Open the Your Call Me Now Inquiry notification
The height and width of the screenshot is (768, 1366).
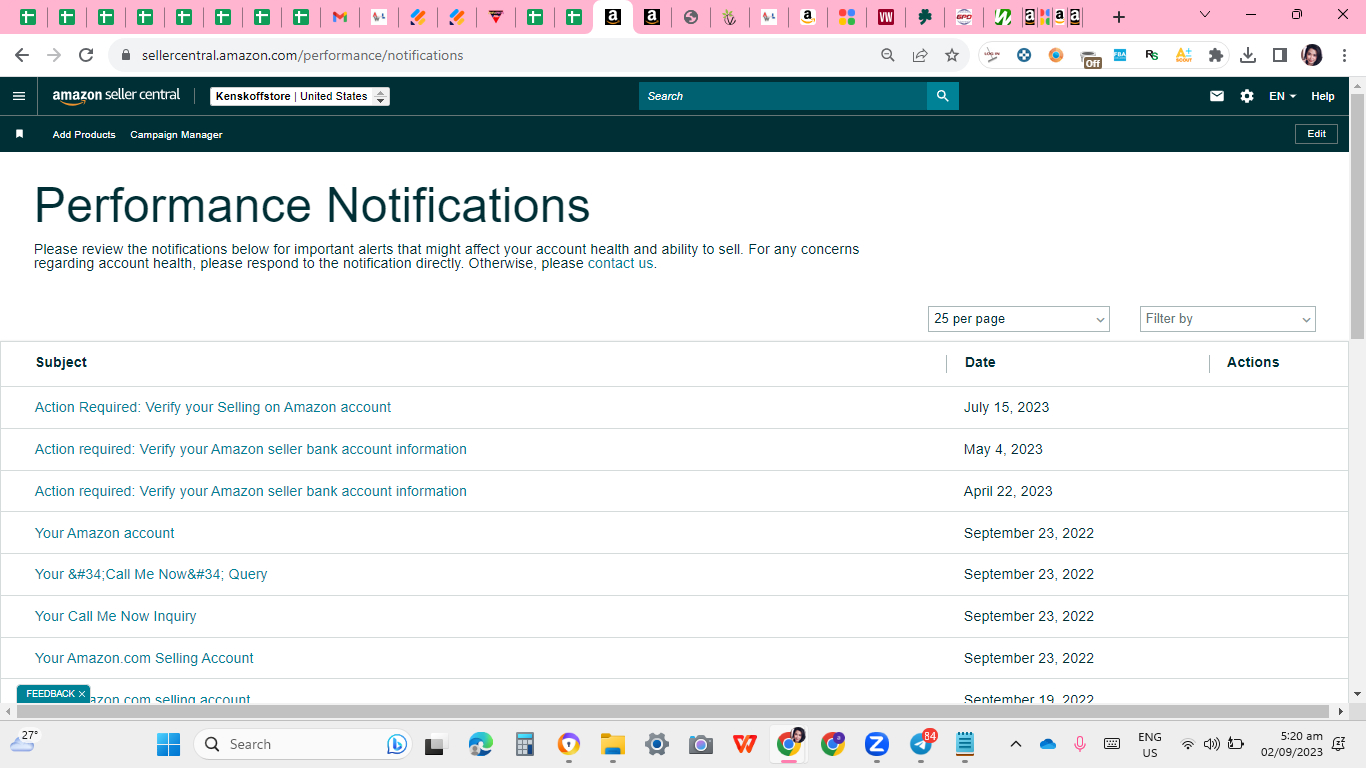point(116,616)
